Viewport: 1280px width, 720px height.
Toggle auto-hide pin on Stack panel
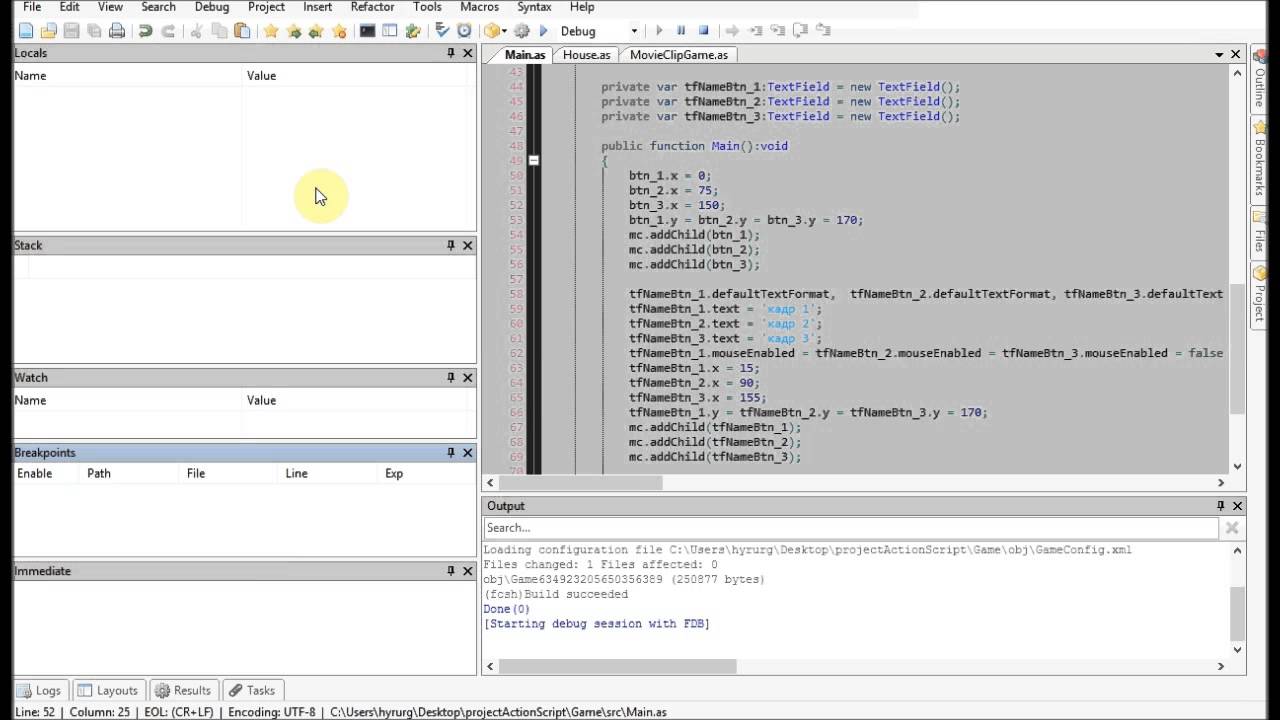[x=451, y=245]
